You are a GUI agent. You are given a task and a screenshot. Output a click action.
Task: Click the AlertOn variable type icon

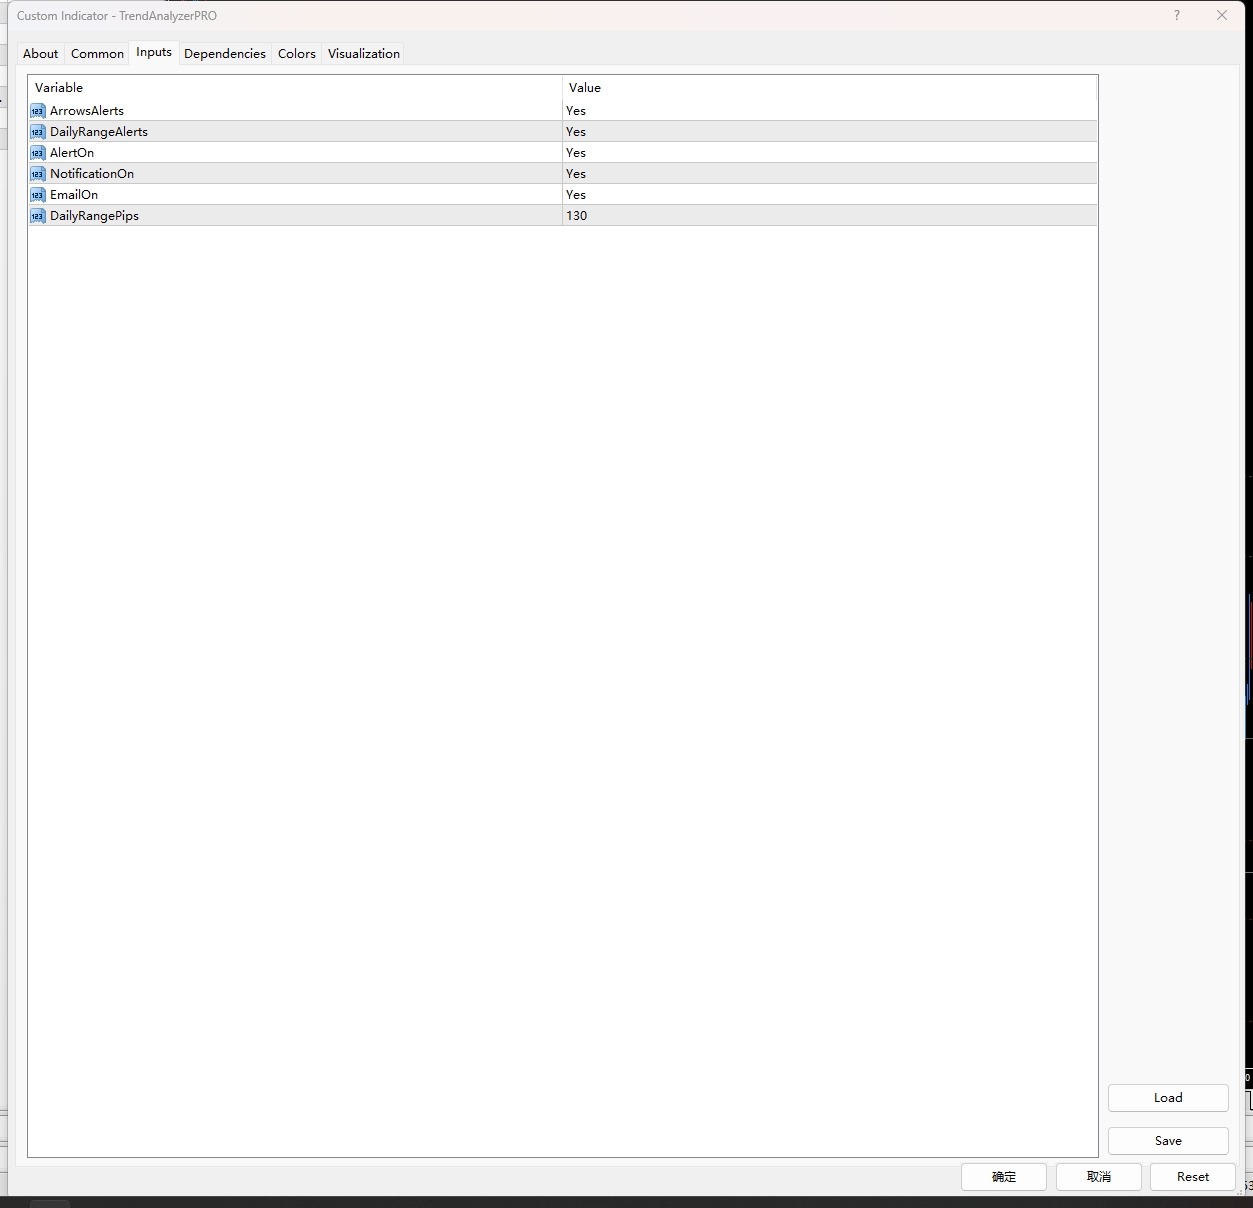(x=38, y=153)
